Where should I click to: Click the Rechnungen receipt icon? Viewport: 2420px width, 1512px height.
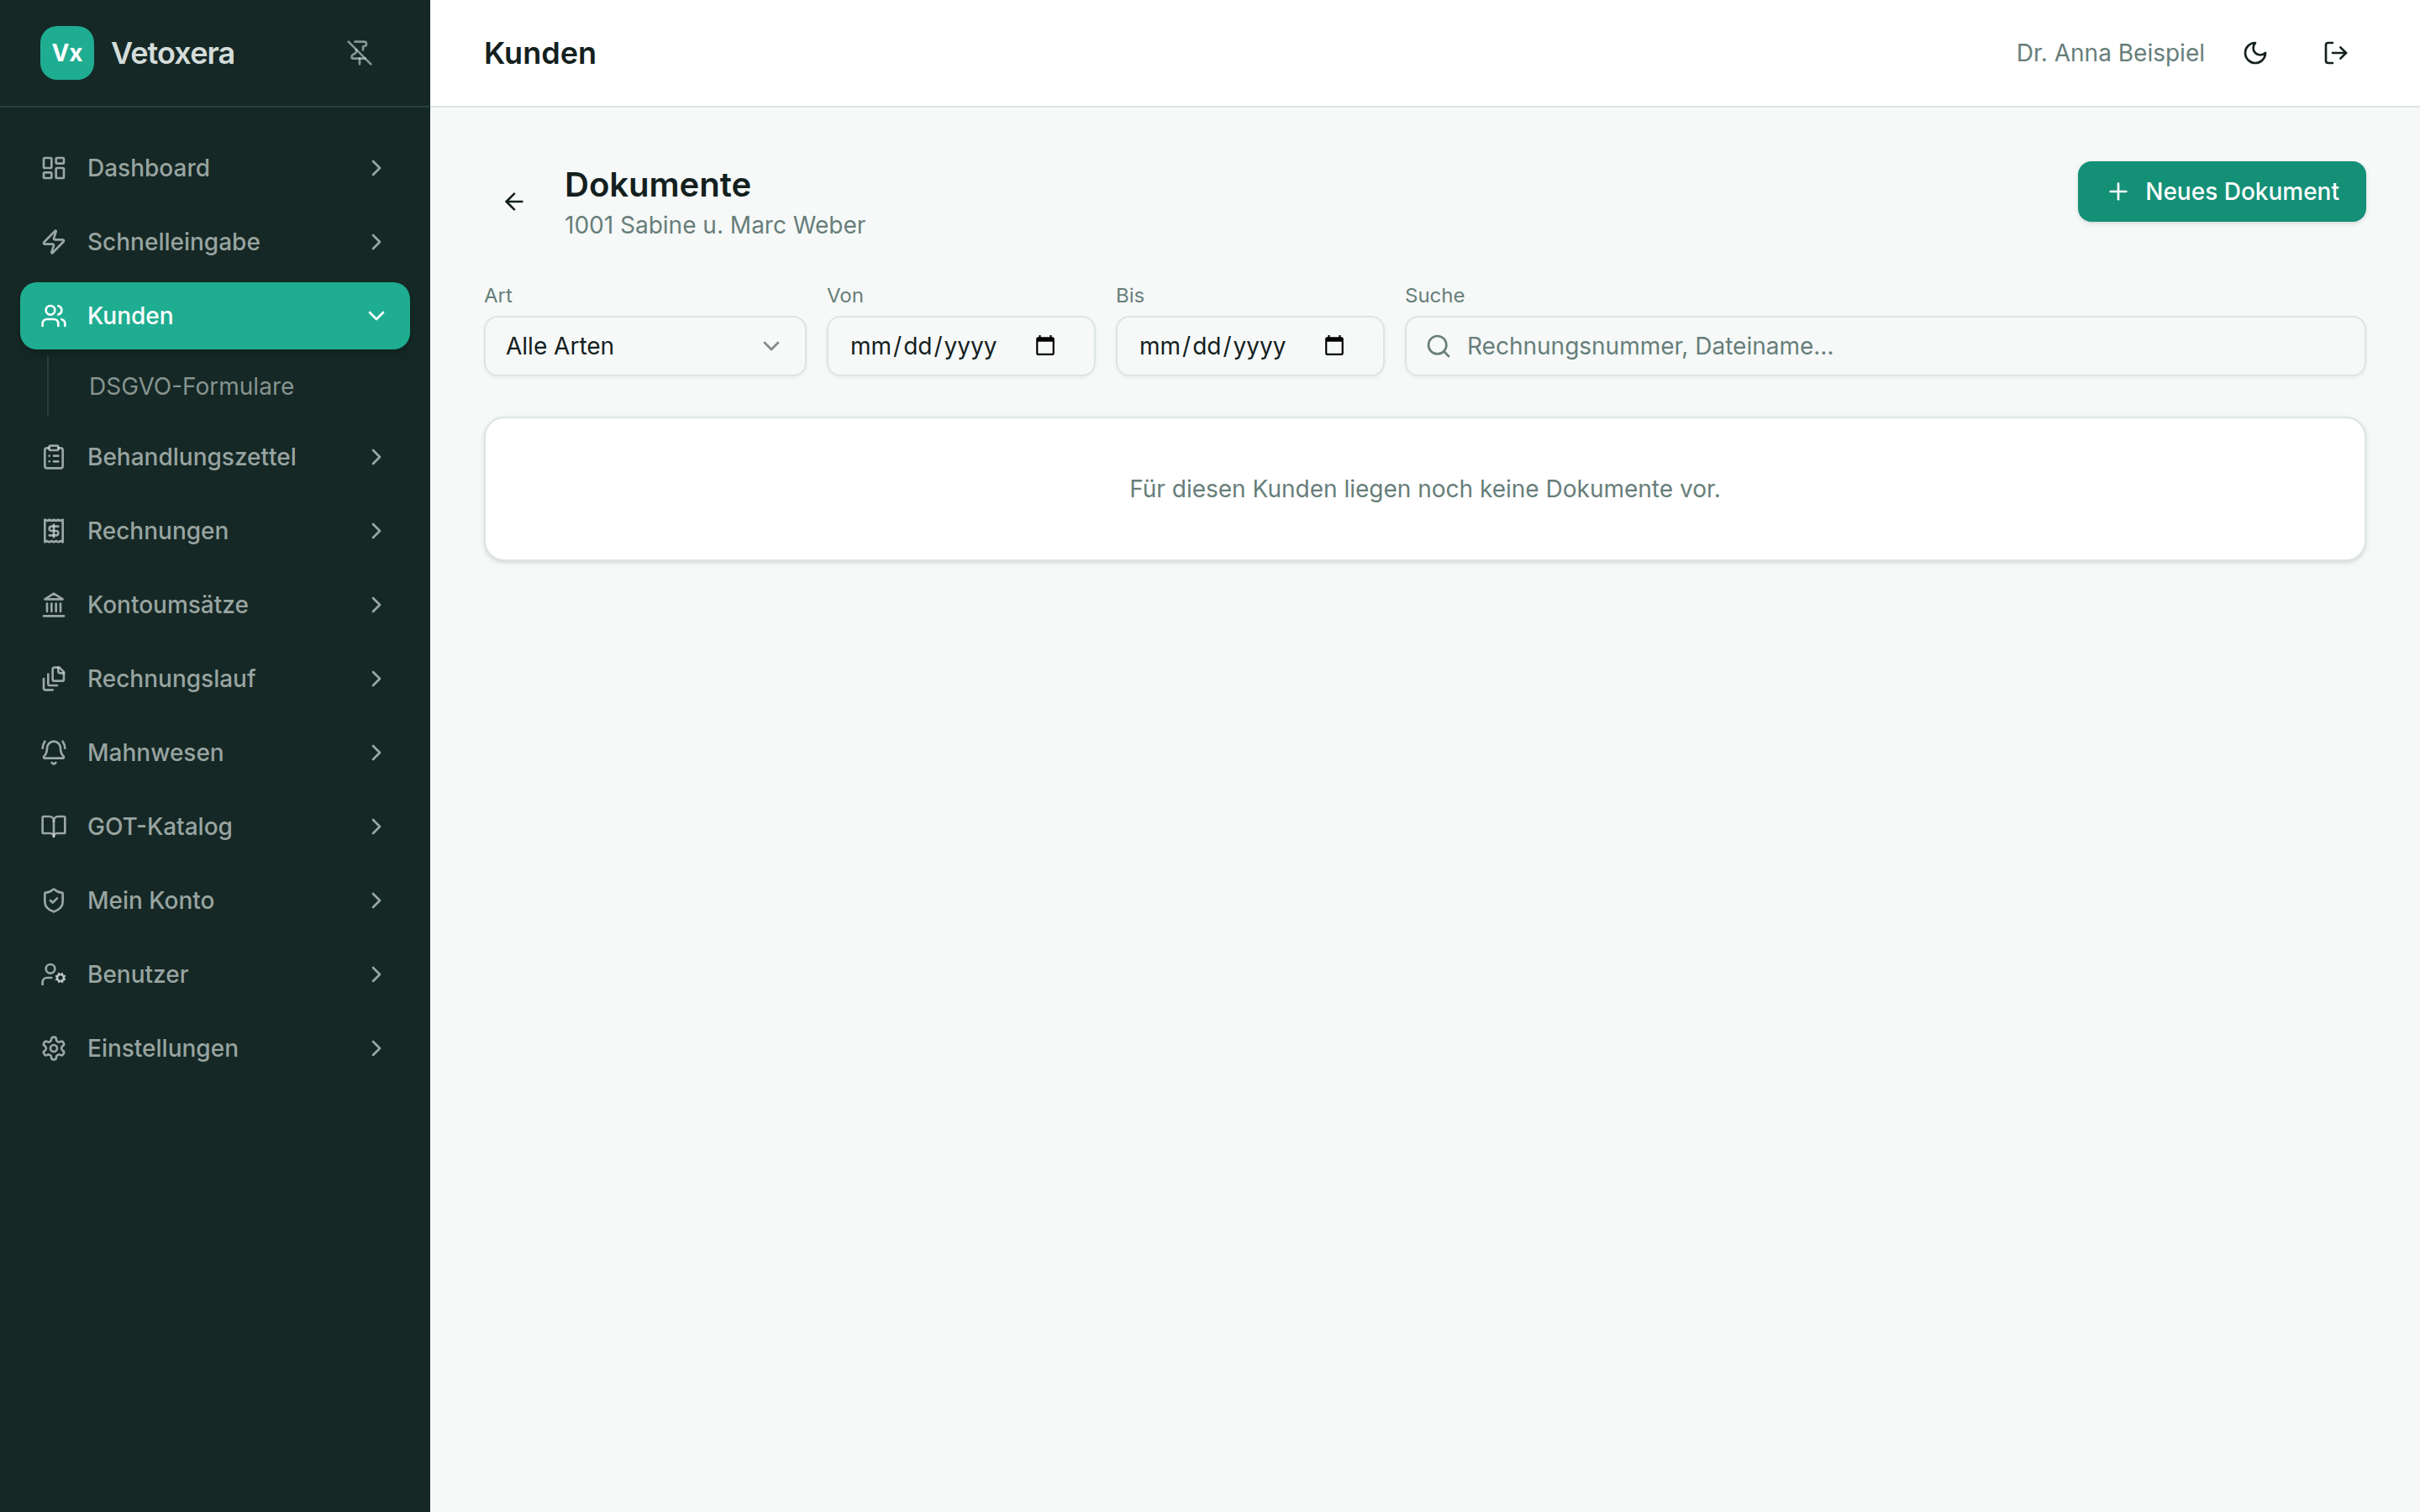[54, 531]
